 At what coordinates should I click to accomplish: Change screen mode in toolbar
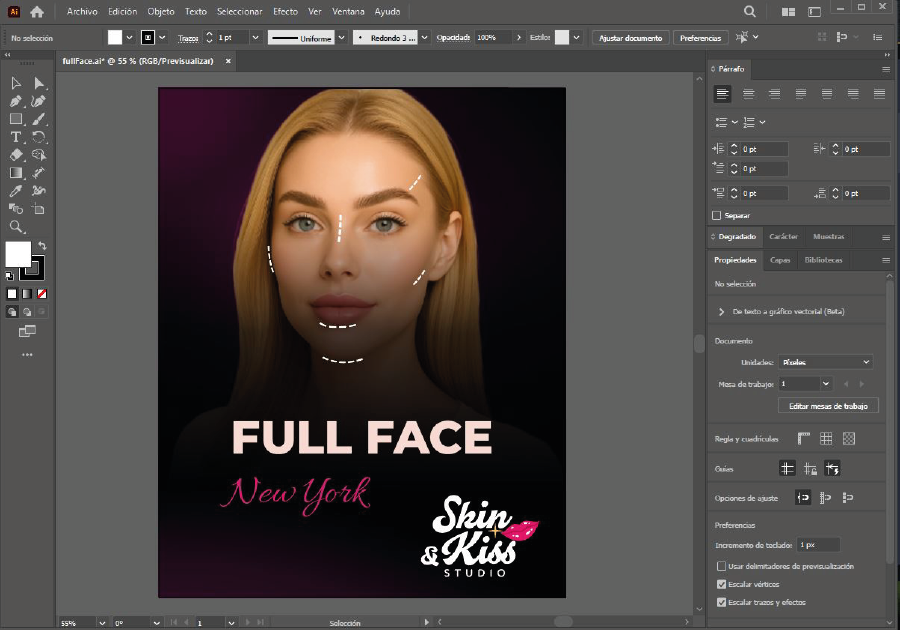click(x=27, y=331)
